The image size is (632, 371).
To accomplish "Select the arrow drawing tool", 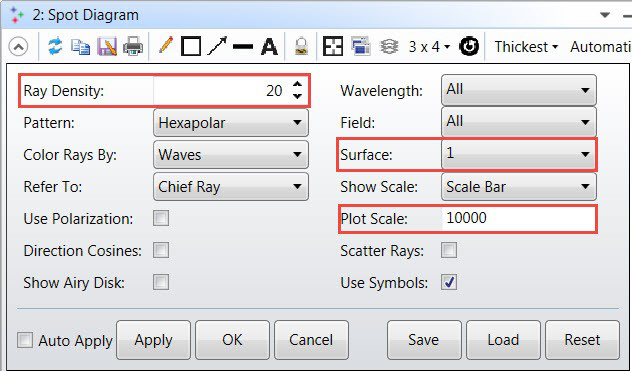I will click(x=217, y=46).
